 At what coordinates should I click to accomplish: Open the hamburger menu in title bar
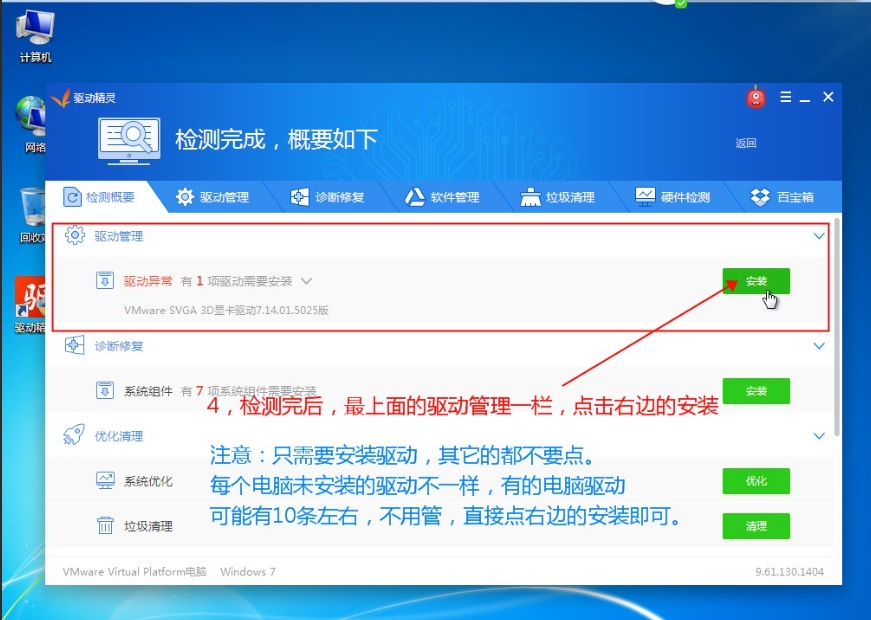[x=785, y=97]
